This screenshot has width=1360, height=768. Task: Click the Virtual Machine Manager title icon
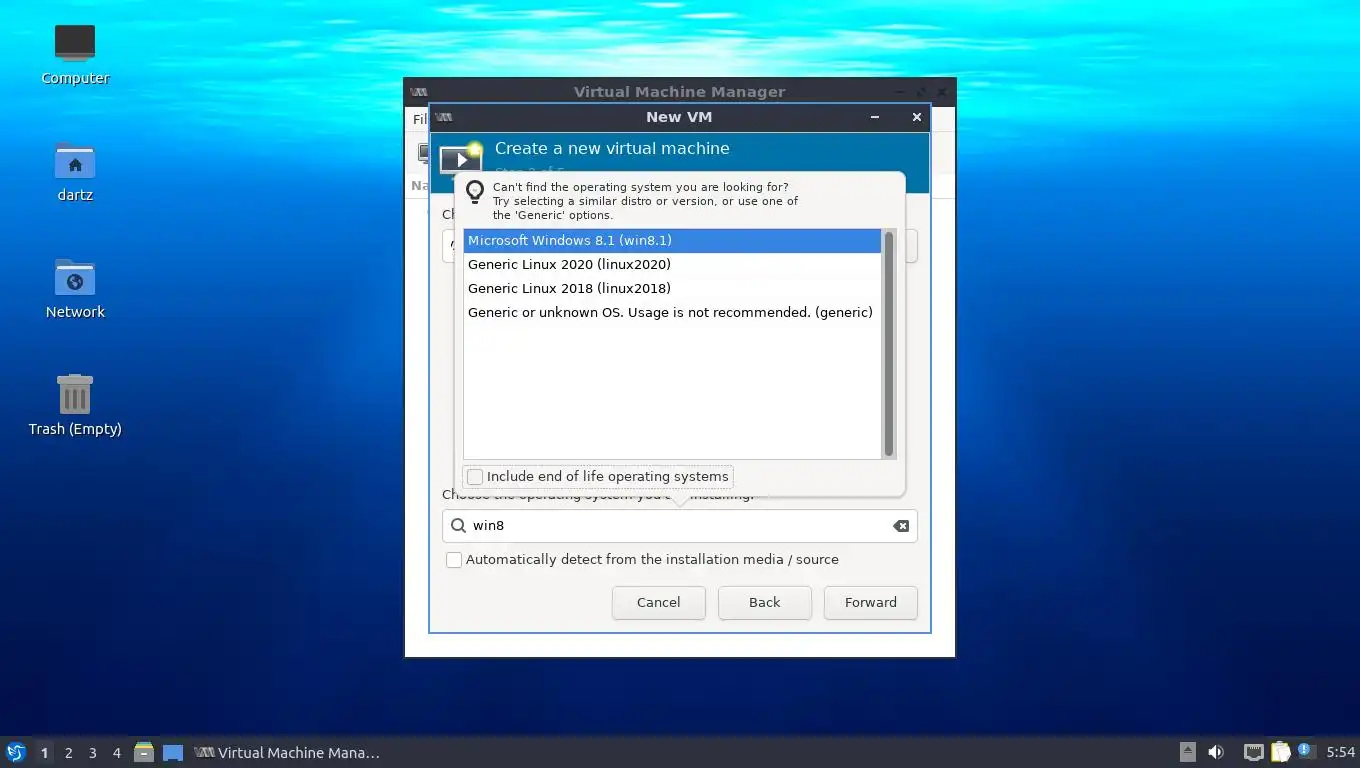pos(419,92)
